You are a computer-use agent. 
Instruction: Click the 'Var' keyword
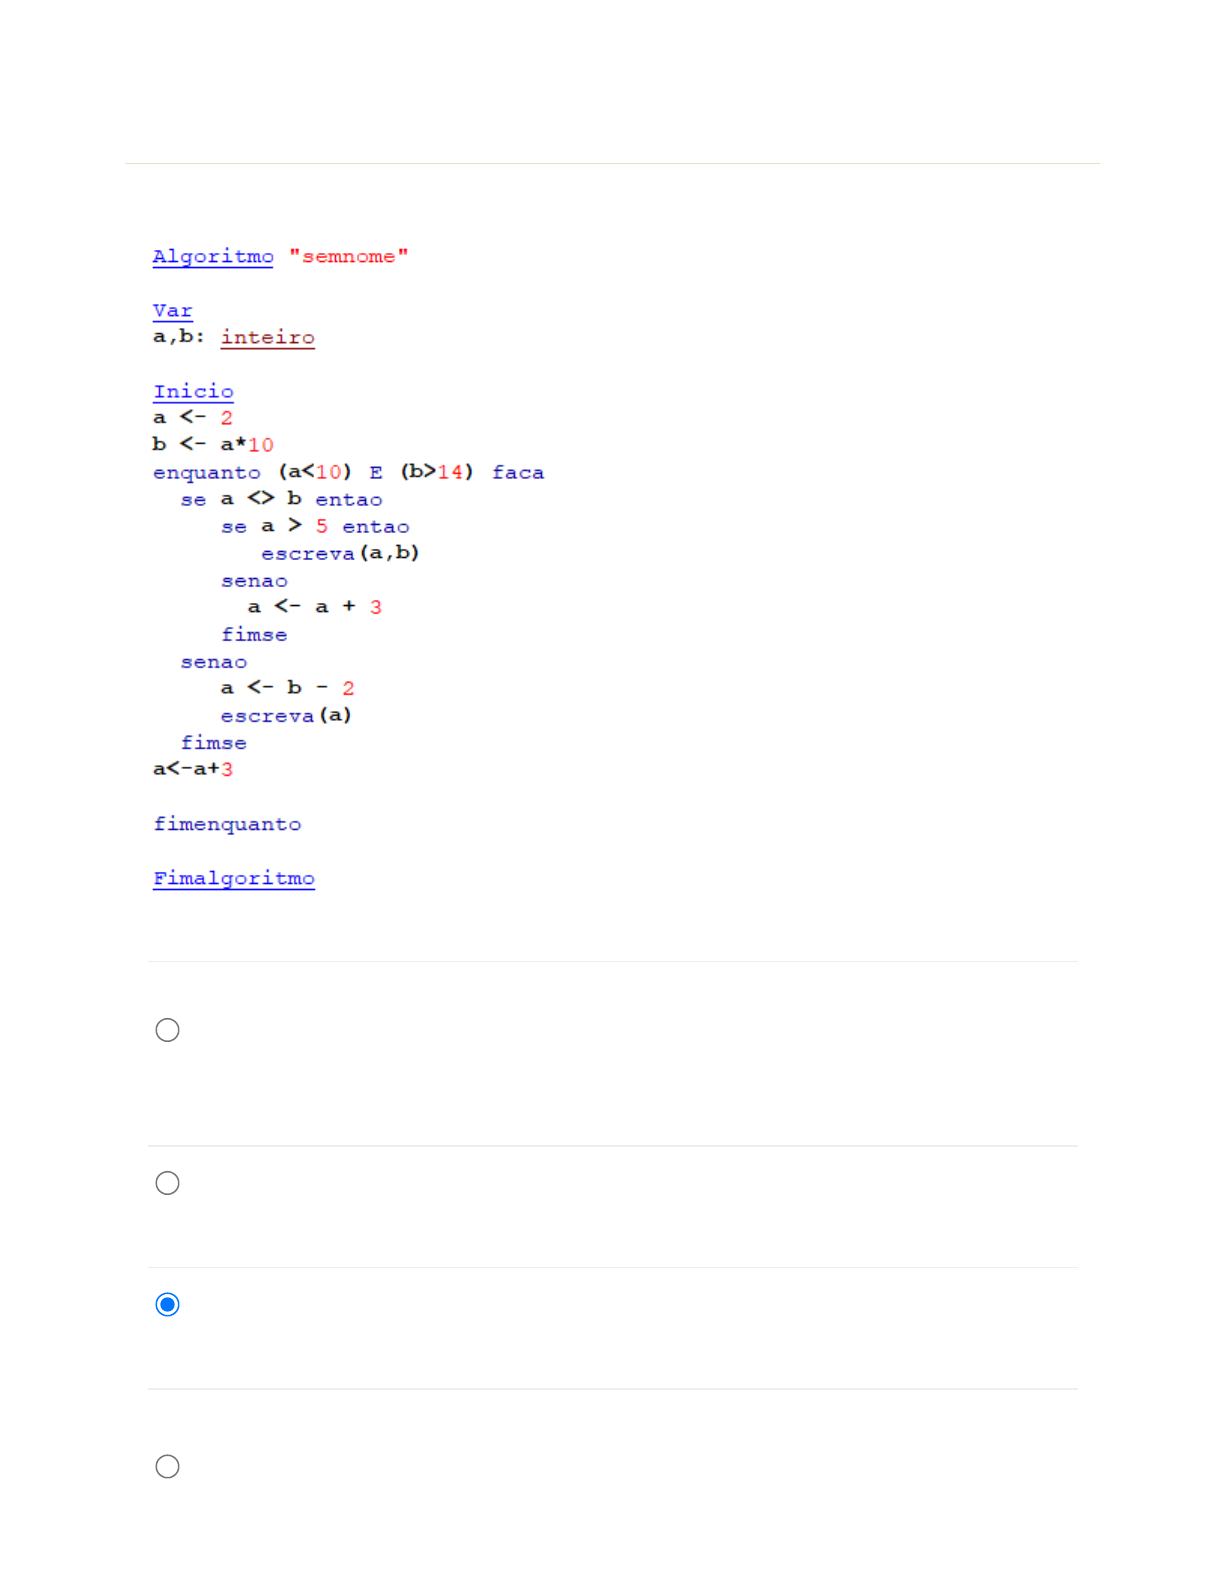tap(172, 311)
